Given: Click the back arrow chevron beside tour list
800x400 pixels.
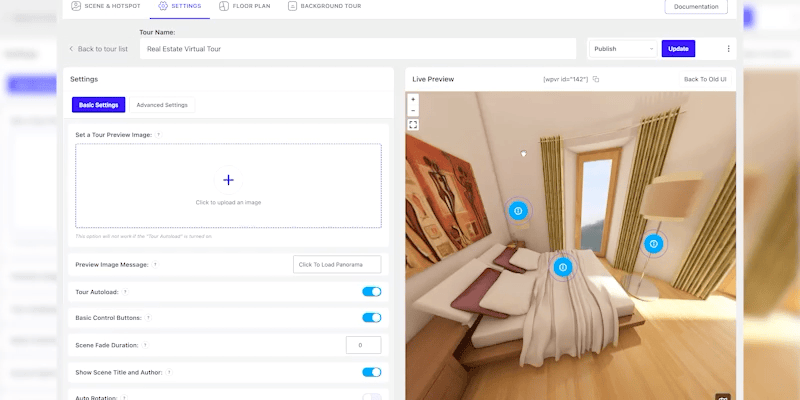Looking at the screenshot, I should [71, 49].
